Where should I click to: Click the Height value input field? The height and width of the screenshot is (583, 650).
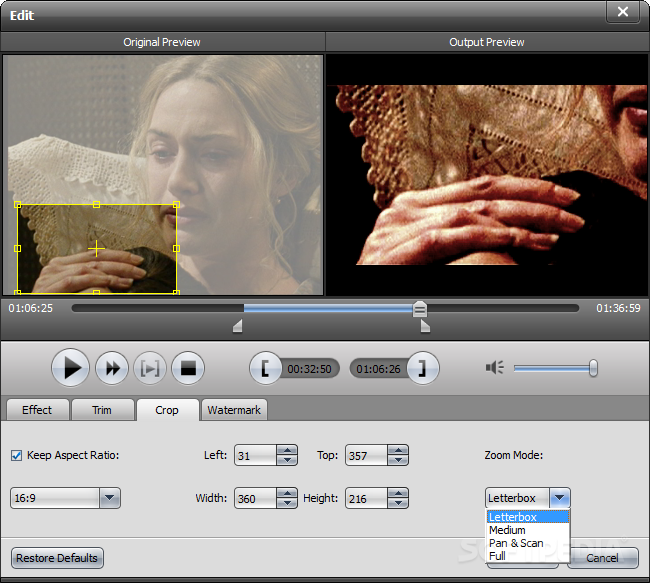coord(366,498)
